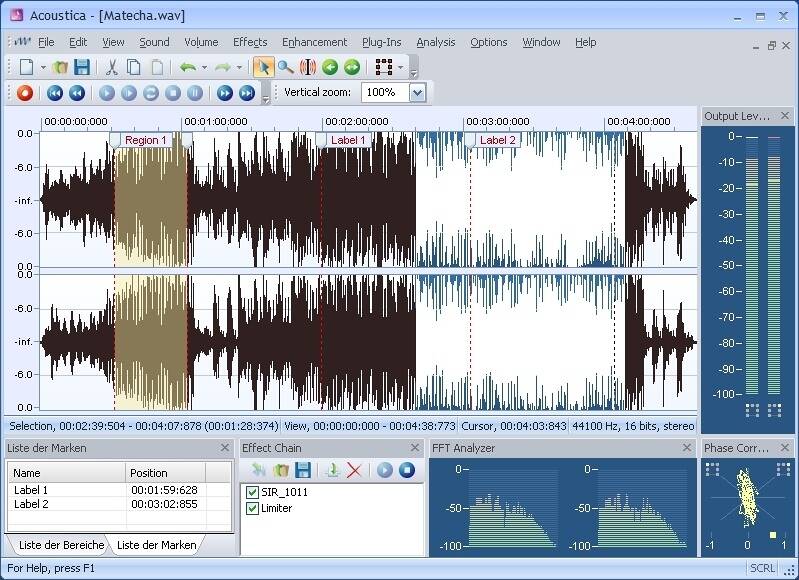This screenshot has width=799, height=580.
Task: Click the Position column header
Action: point(148,473)
